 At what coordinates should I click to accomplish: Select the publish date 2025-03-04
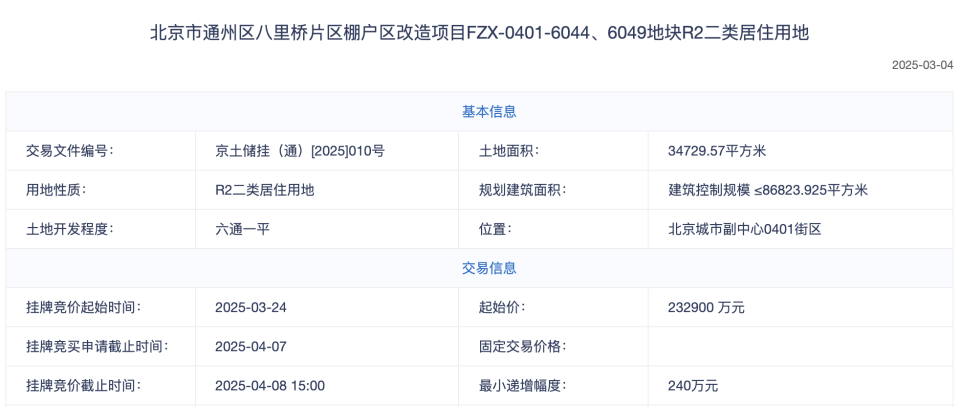tap(923, 65)
